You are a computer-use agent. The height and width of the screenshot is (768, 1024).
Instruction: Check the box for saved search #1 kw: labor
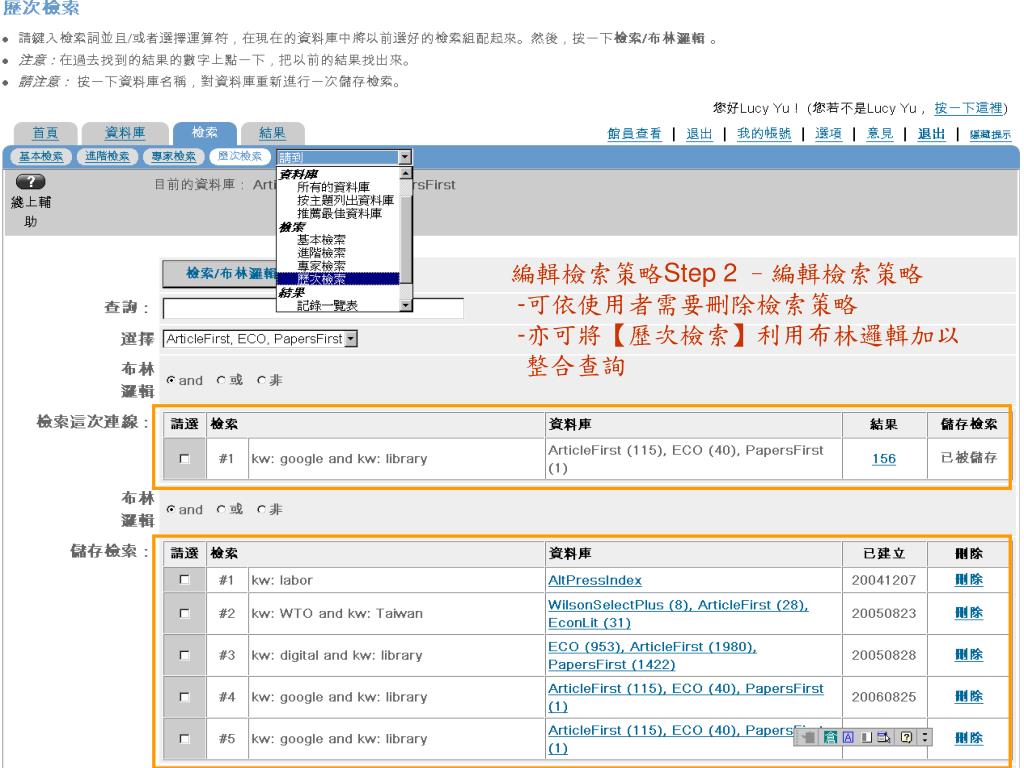[183, 580]
